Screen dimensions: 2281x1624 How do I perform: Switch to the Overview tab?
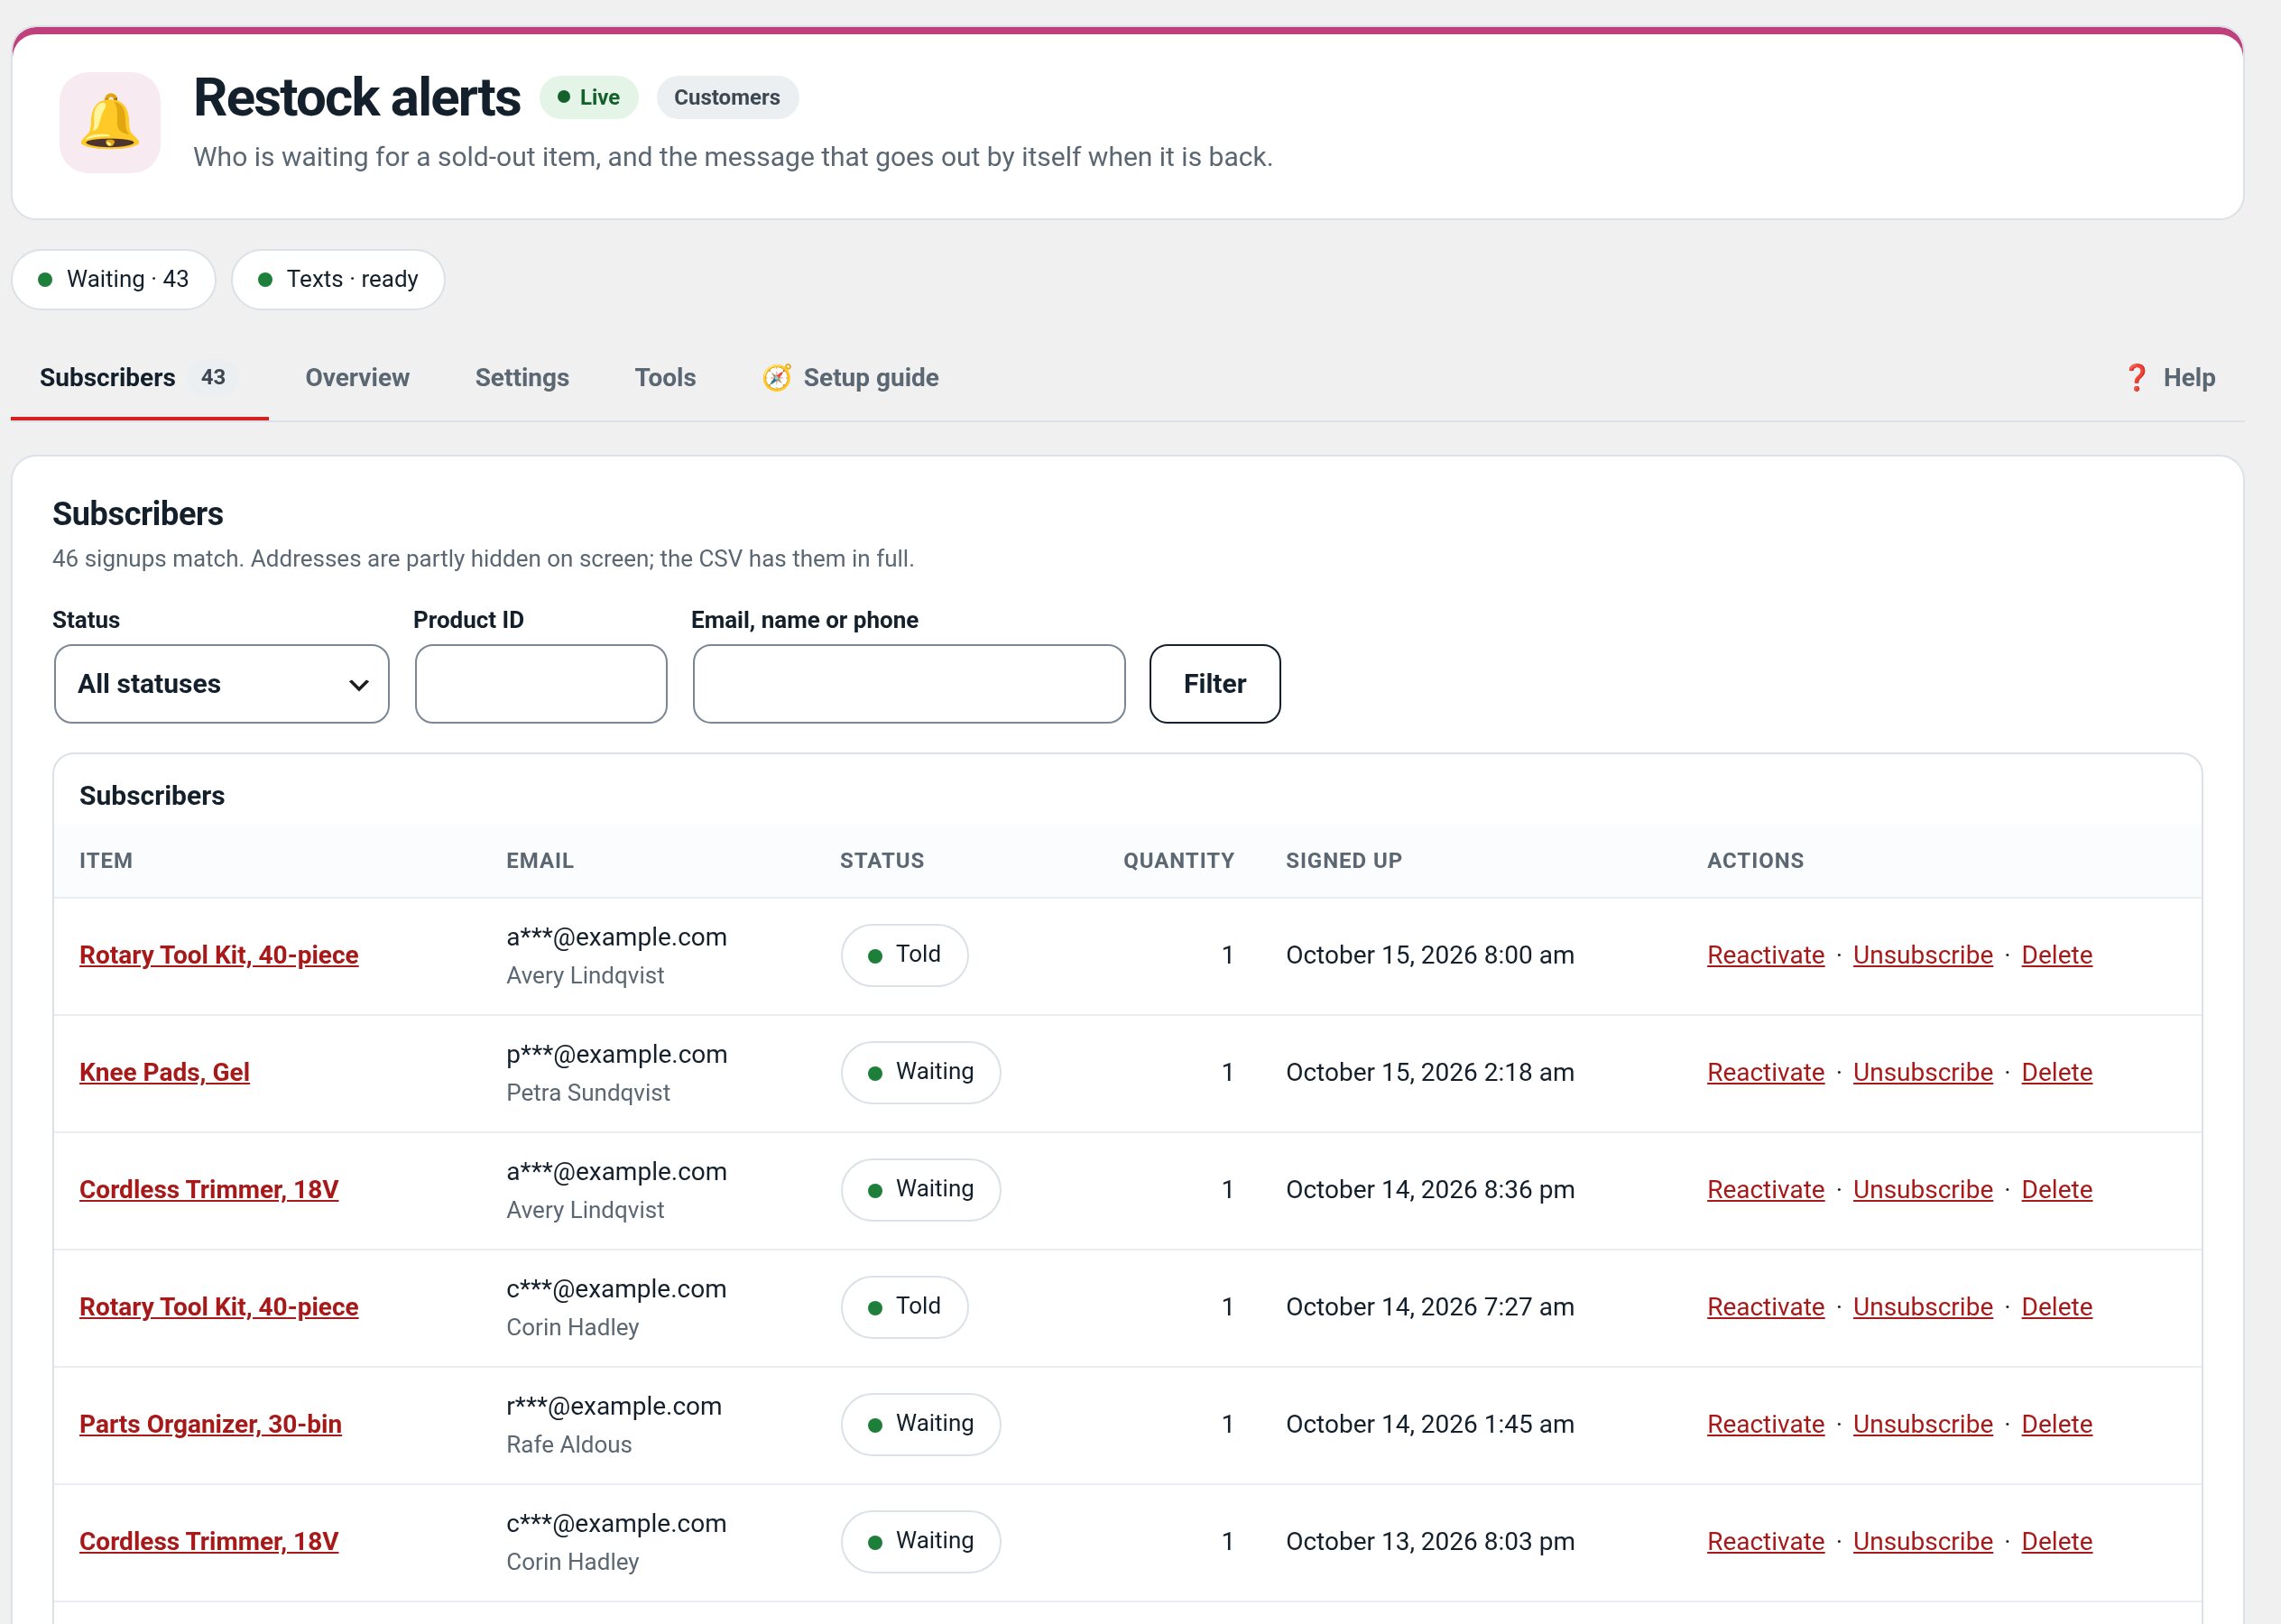(357, 377)
